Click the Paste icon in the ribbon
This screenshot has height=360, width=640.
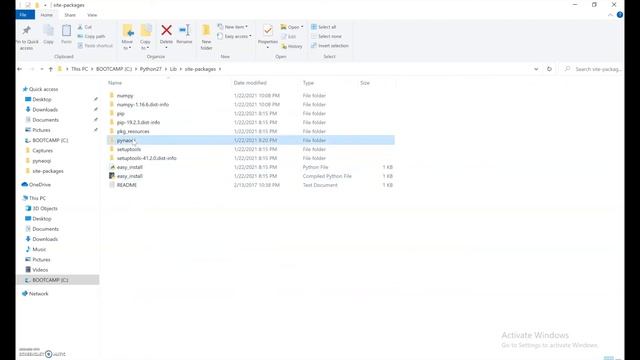coord(66,31)
